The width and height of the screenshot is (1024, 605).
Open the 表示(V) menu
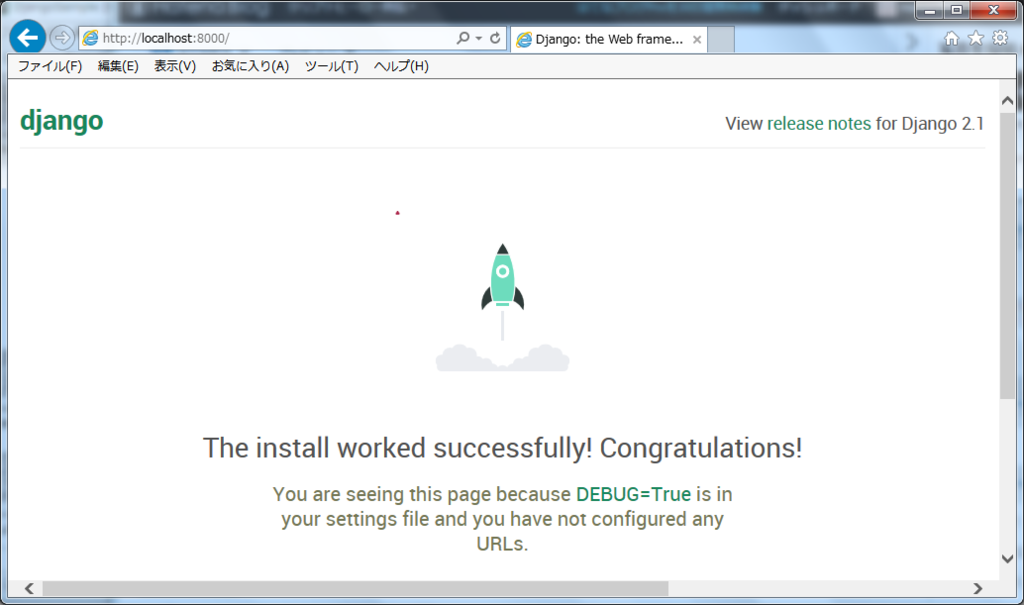click(x=175, y=66)
